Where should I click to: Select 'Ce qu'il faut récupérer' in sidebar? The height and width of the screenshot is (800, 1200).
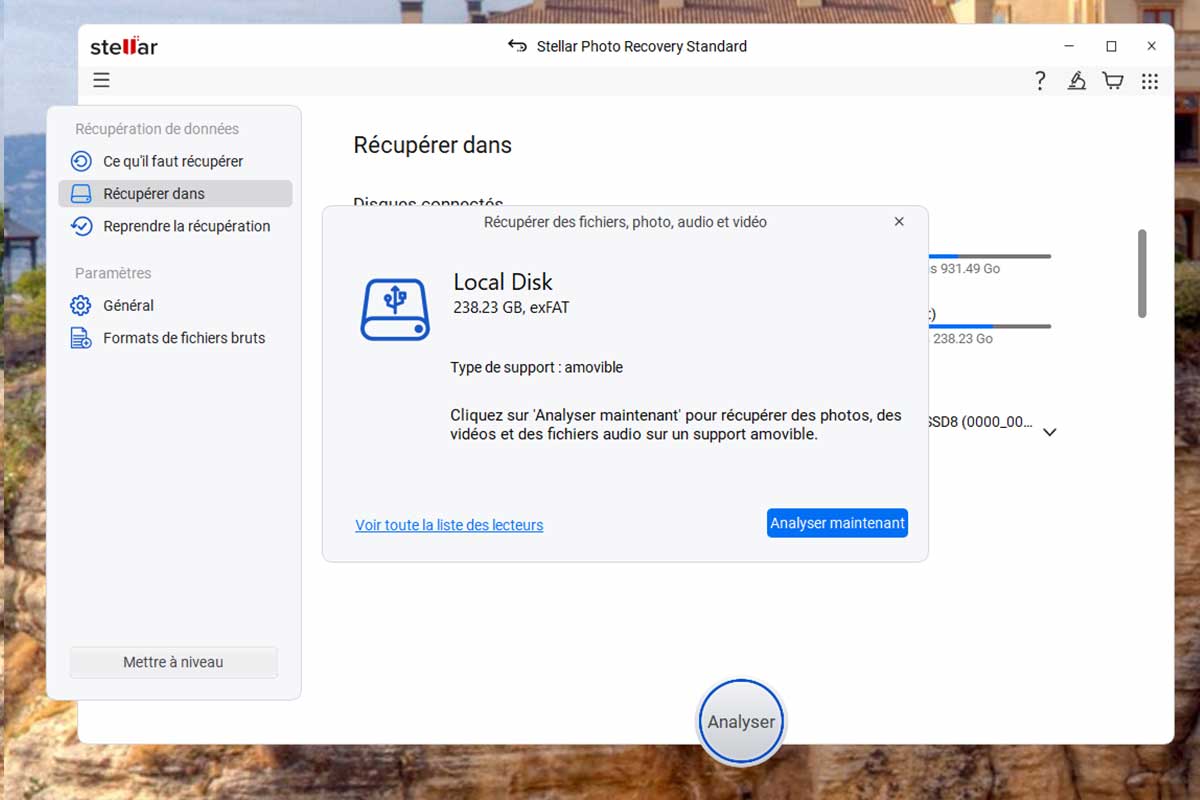point(173,161)
